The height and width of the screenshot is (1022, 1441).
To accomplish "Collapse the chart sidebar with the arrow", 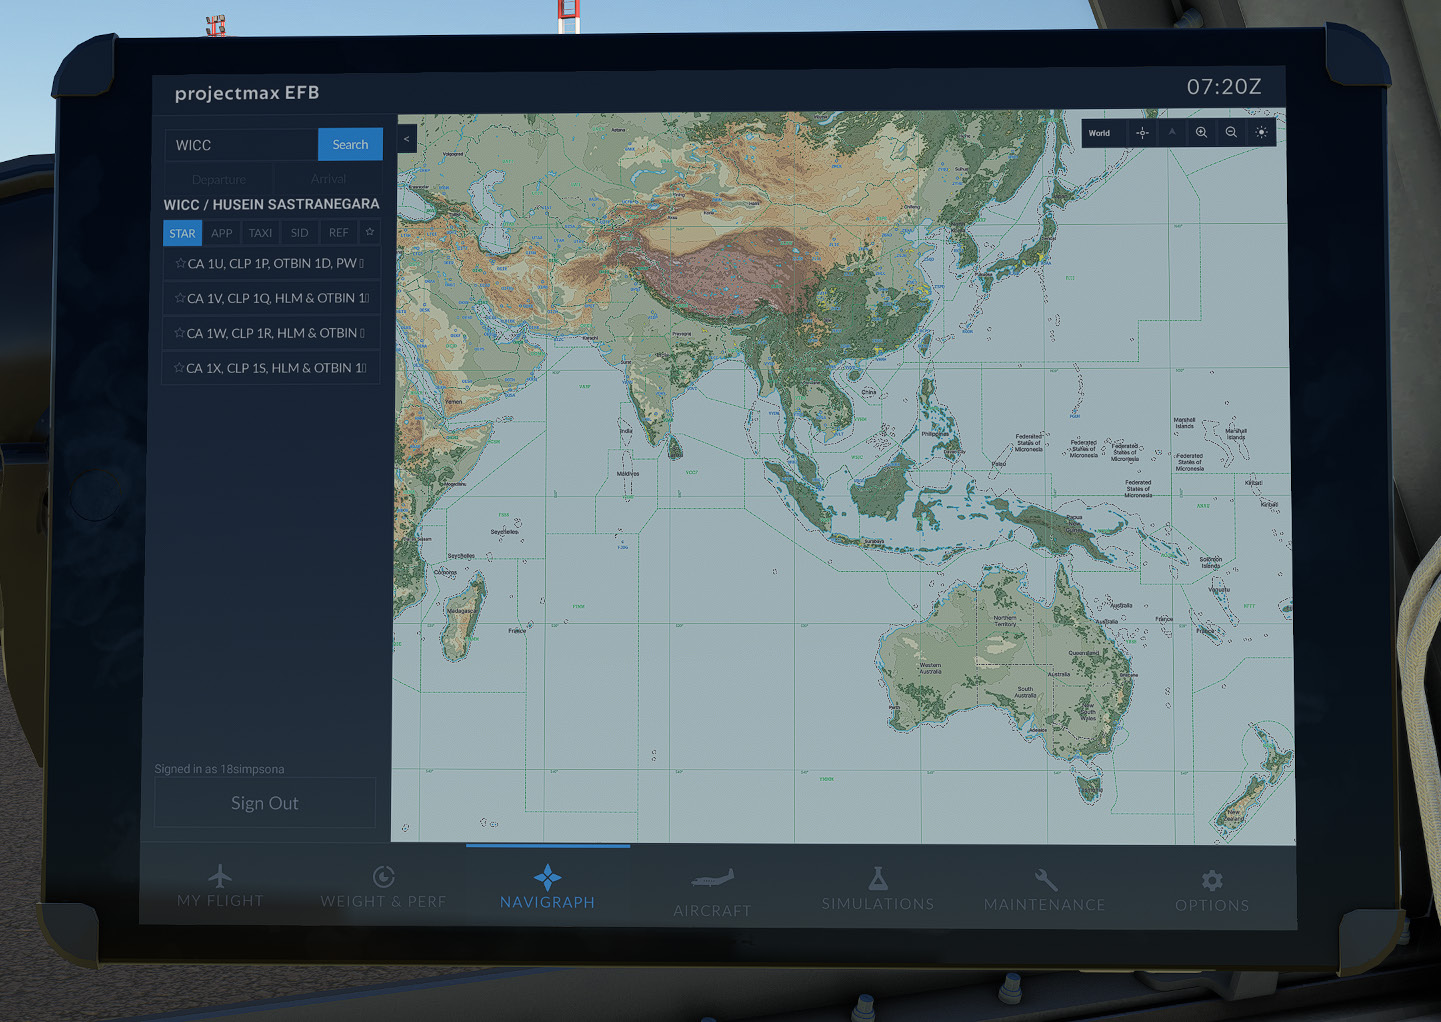I will (x=406, y=139).
